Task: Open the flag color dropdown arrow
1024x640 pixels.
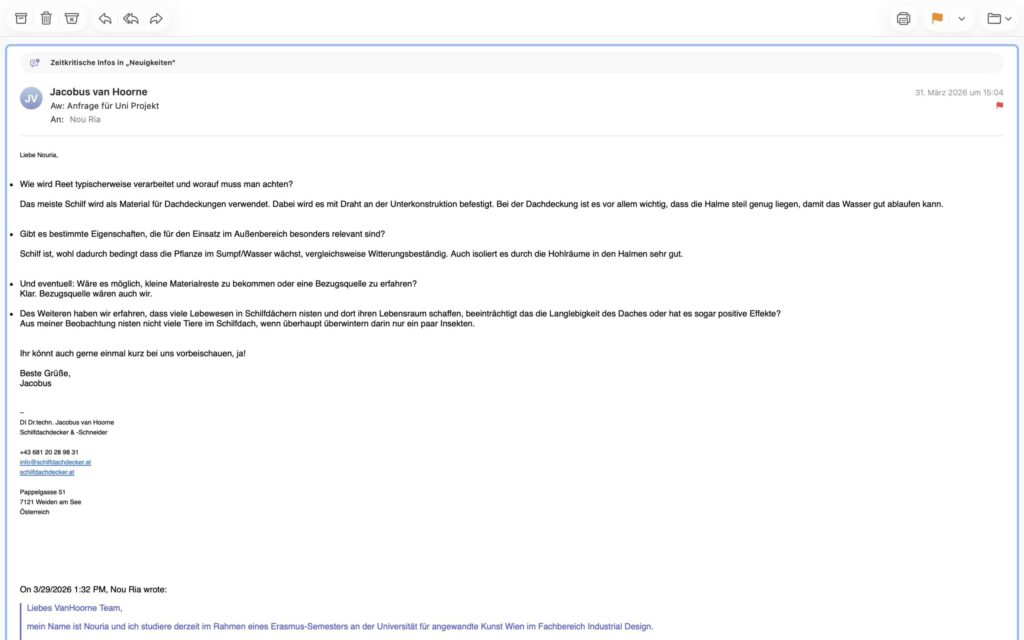Action: pyautogui.click(x=962, y=18)
